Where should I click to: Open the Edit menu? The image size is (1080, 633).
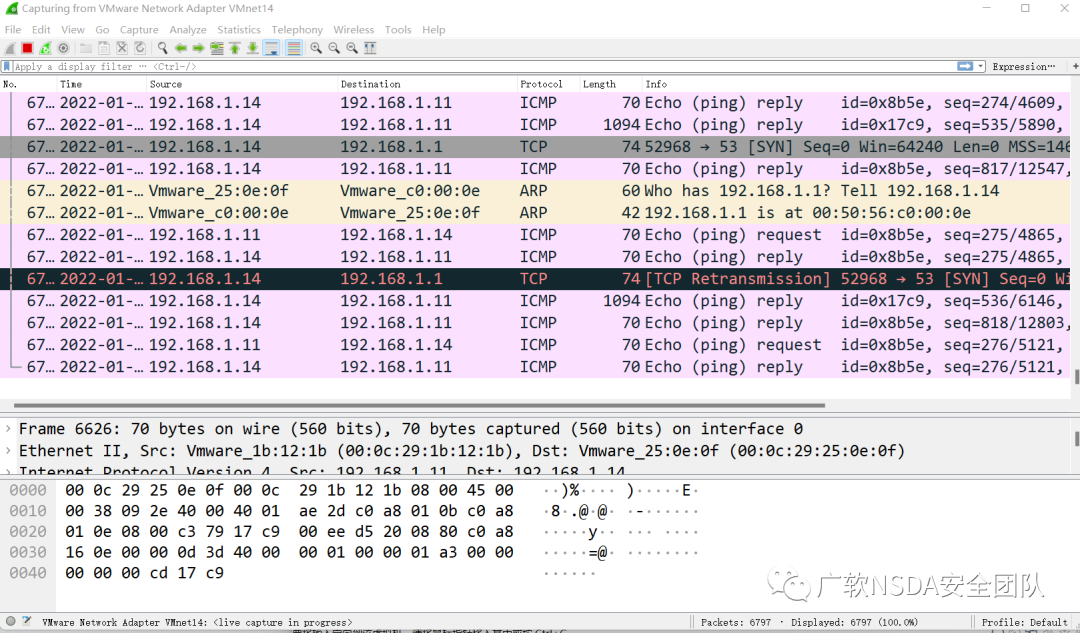pyautogui.click(x=41, y=30)
